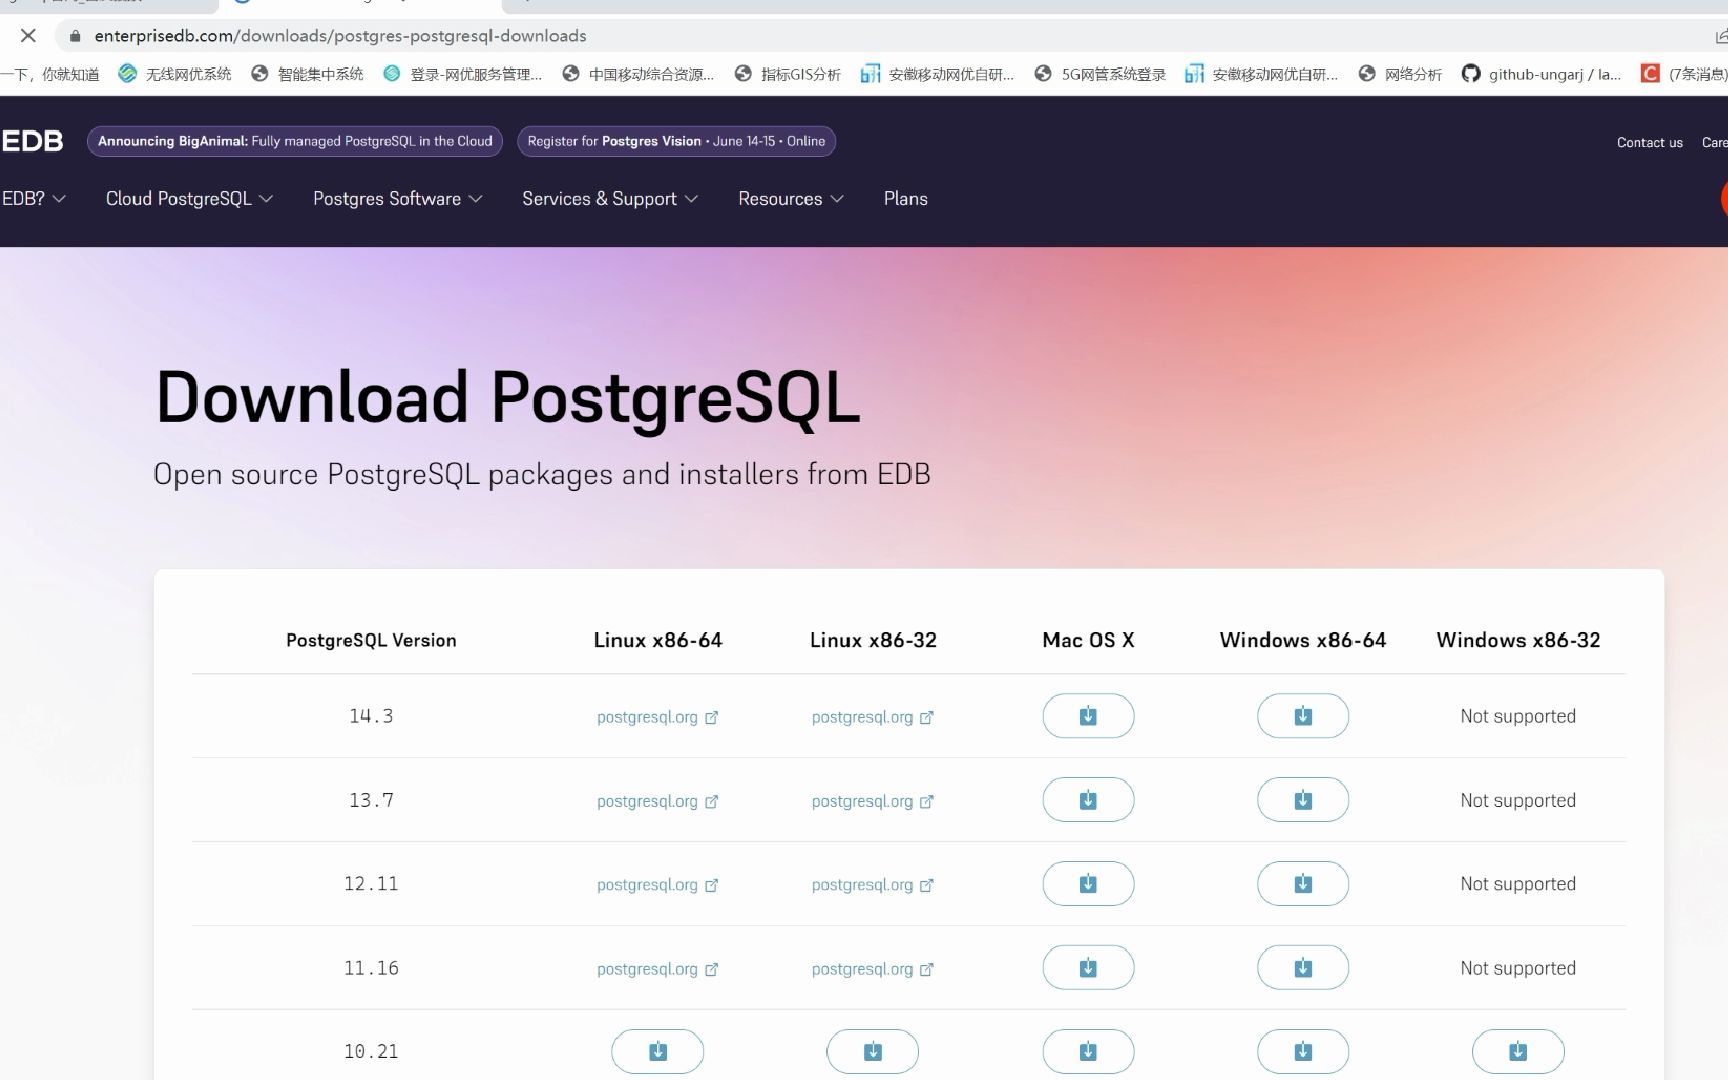Image resolution: width=1728 pixels, height=1080 pixels.
Task: Open postgresql.org link for 11.16 Linux x86-64
Action: [x=657, y=969]
